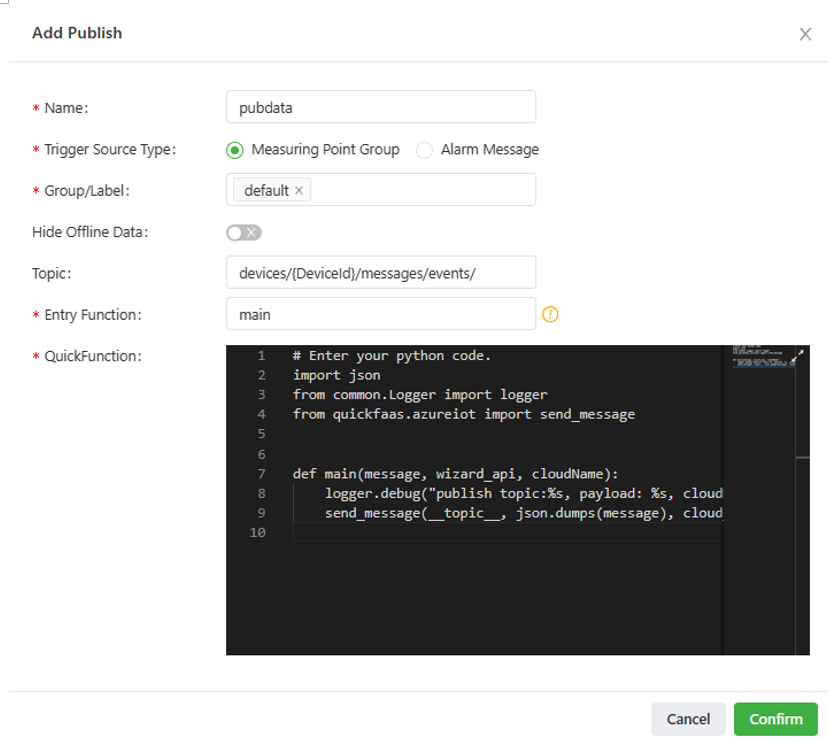Click the Topic input field
The image size is (828, 742).
tap(381, 273)
